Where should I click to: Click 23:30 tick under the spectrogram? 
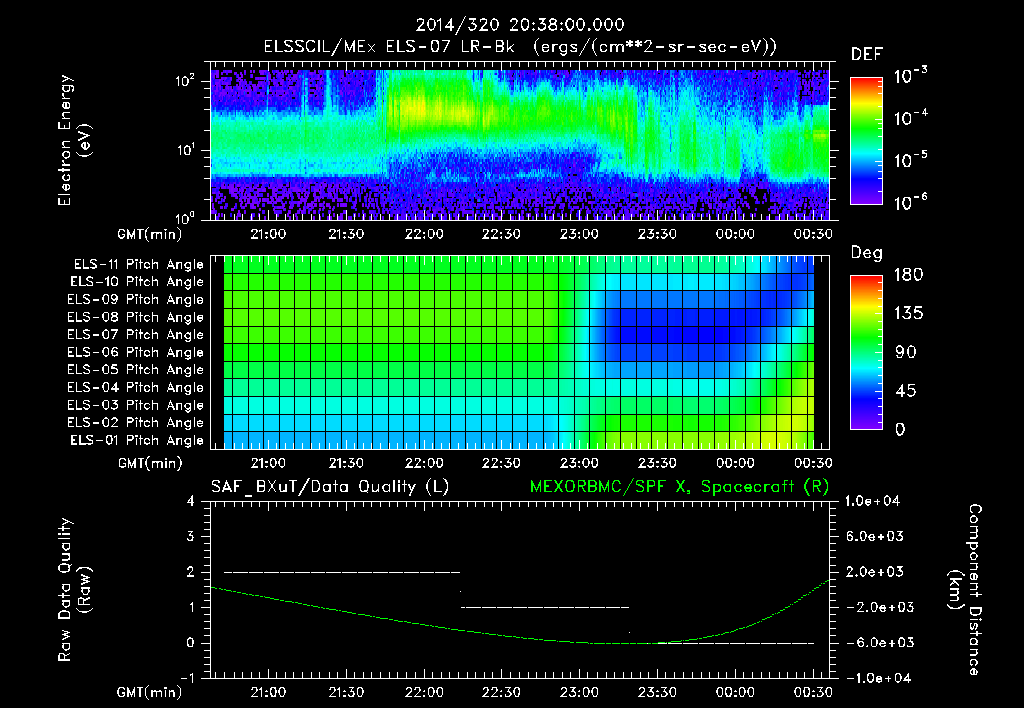(x=657, y=234)
